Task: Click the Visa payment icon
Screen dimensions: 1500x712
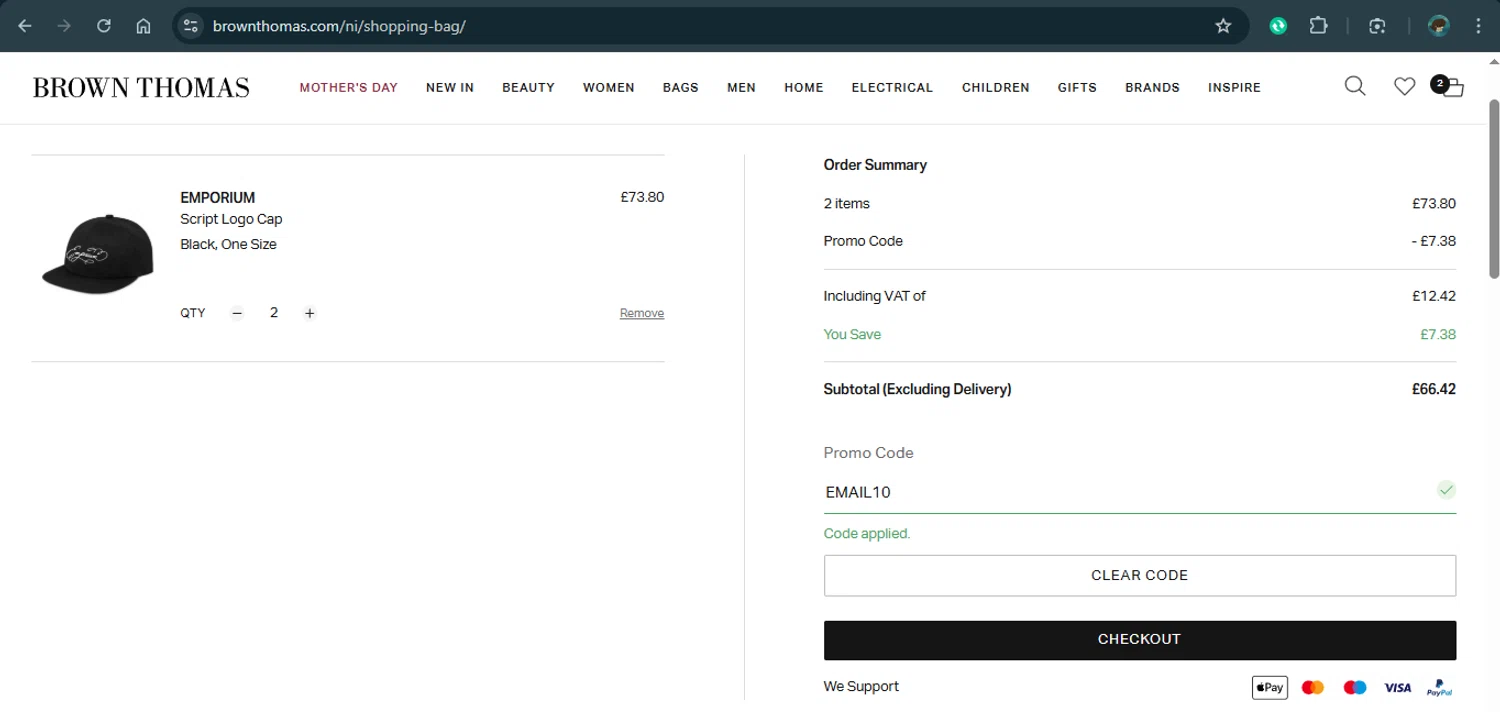Action: tap(1397, 687)
